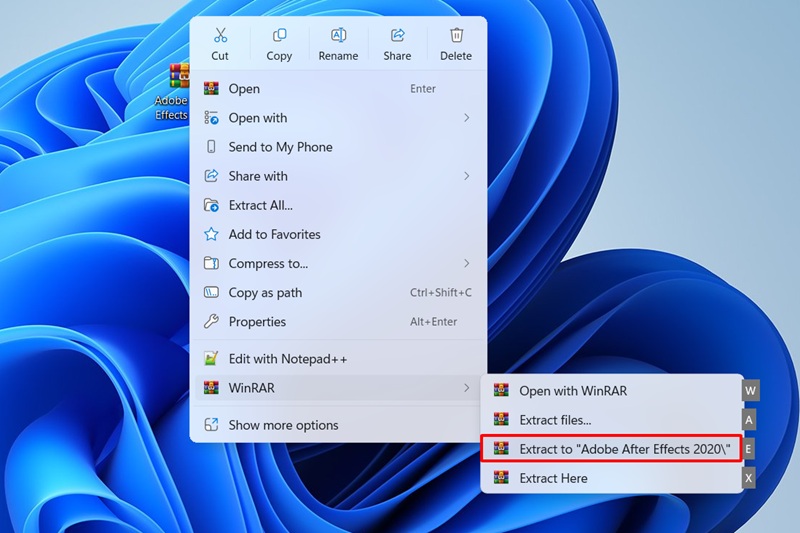Click the Alt+Enter shortcut text
Image resolution: width=800 pixels, height=533 pixels.
[x=434, y=321]
